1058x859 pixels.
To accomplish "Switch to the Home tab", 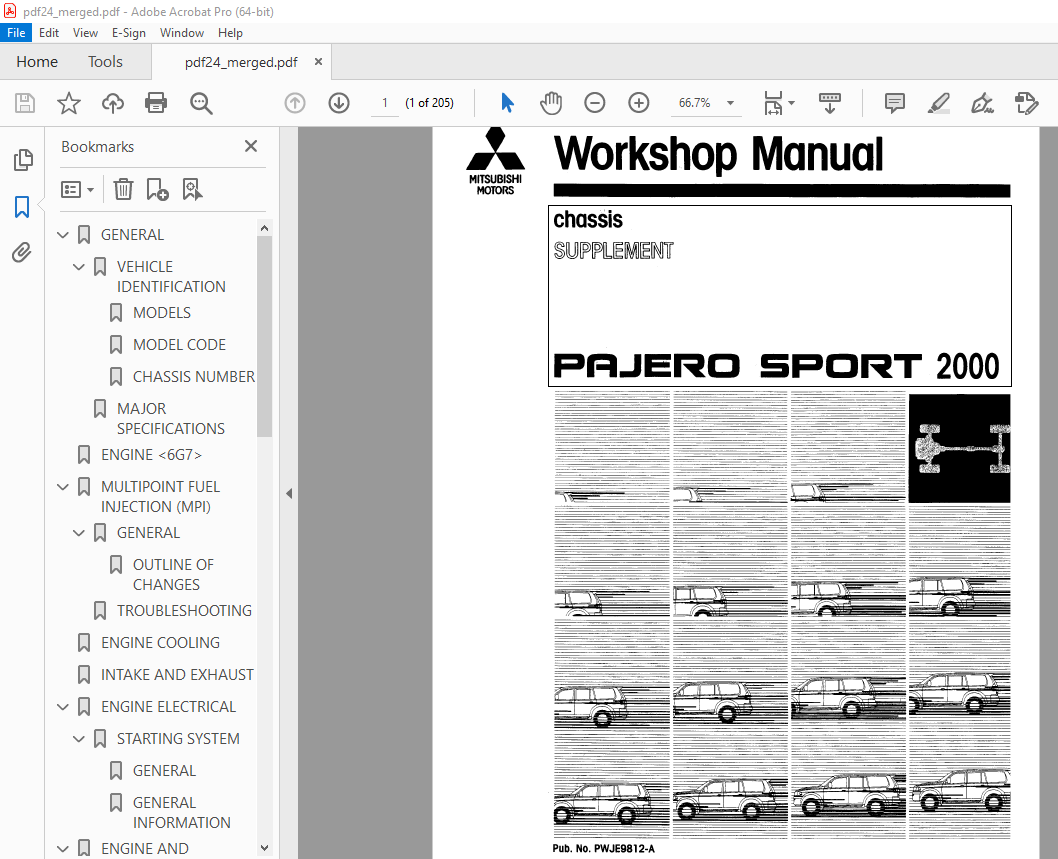I will pyautogui.click(x=37, y=62).
